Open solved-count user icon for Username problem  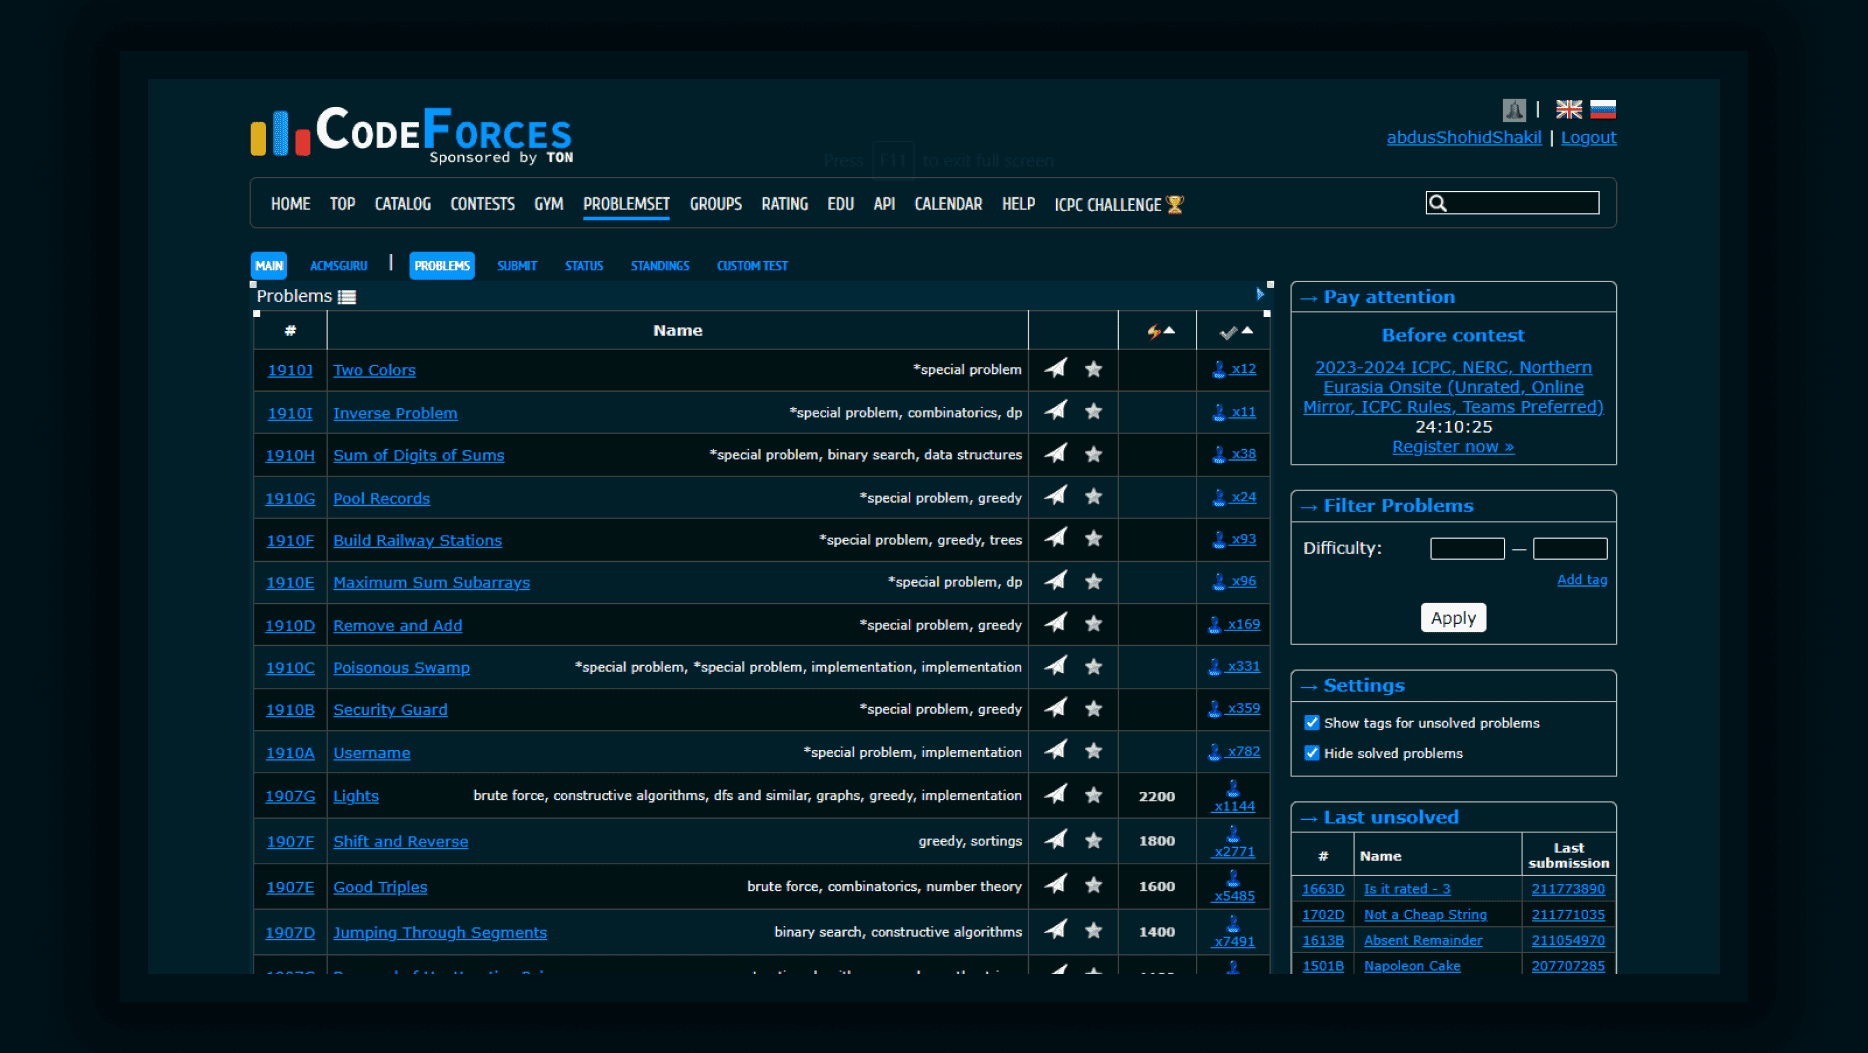point(1215,752)
